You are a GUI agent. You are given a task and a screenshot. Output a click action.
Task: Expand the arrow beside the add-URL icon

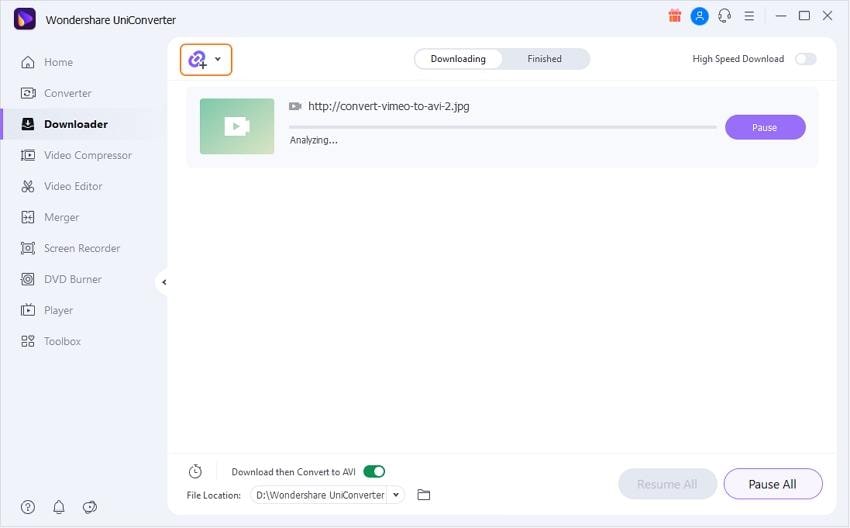[x=217, y=59]
